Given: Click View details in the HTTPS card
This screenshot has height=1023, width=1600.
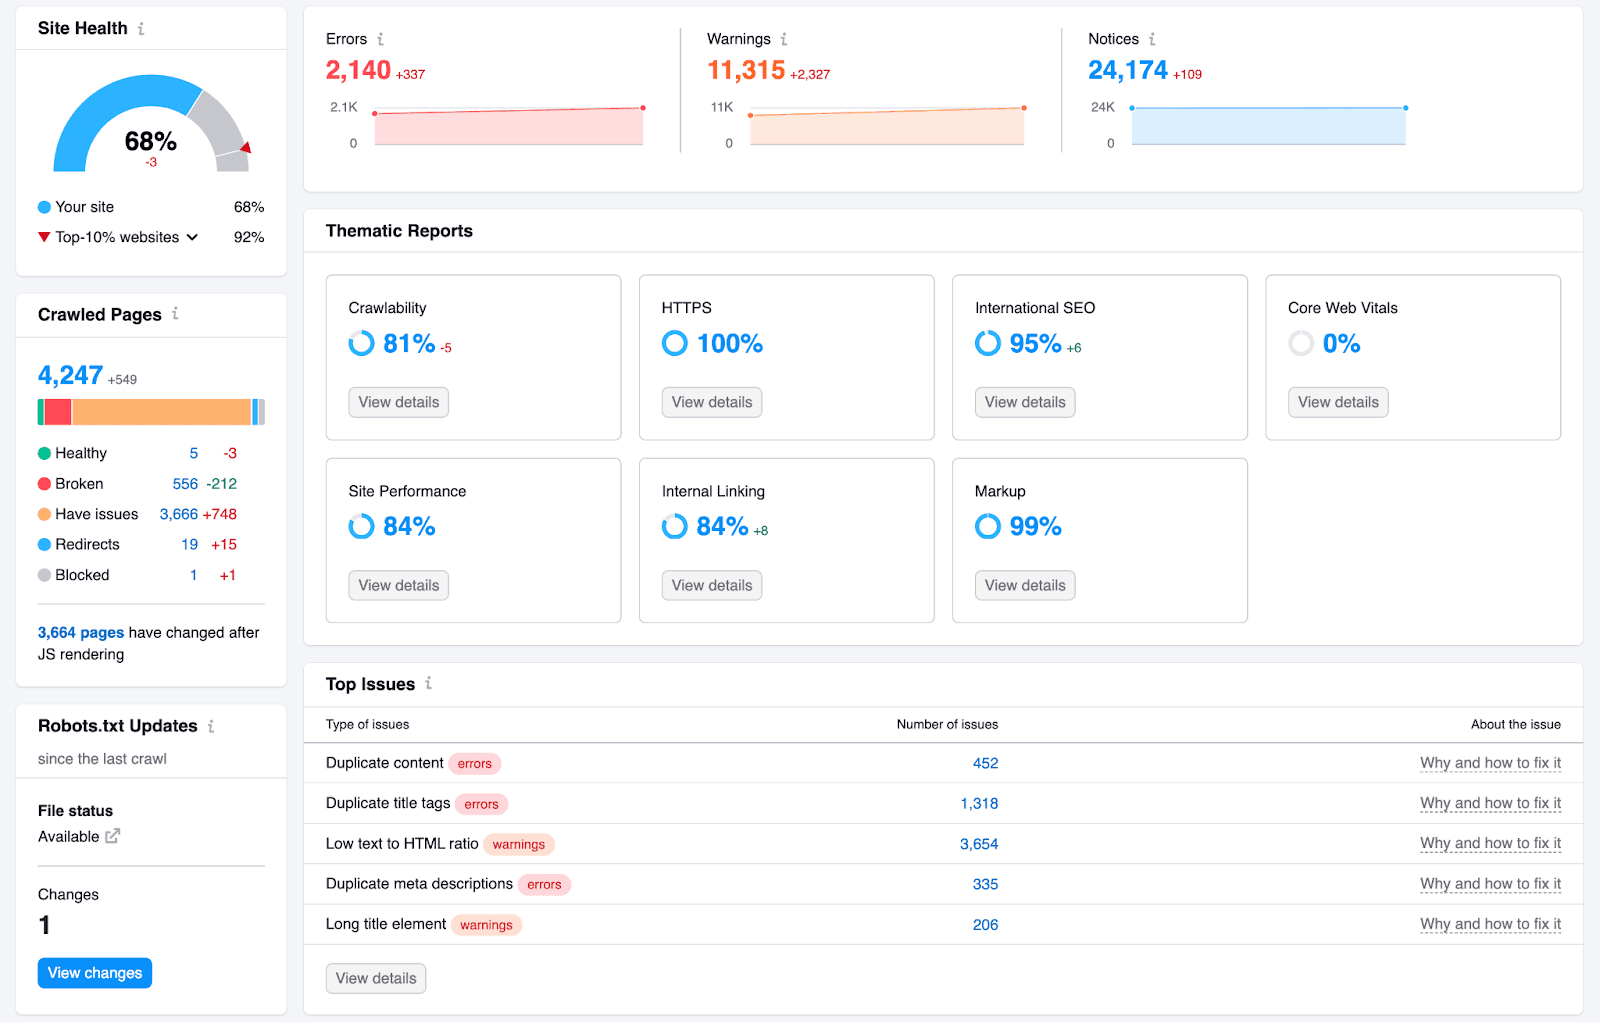Looking at the screenshot, I should (711, 402).
